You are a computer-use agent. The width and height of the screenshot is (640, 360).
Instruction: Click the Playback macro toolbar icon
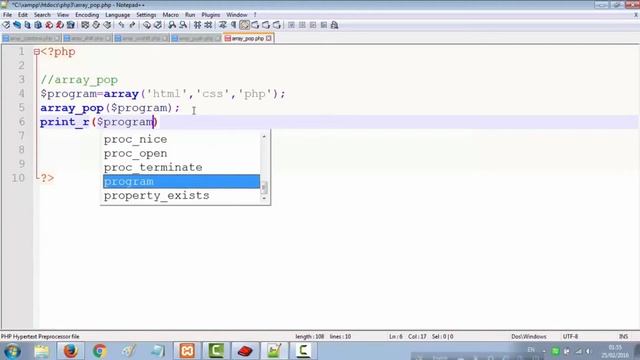313,25
